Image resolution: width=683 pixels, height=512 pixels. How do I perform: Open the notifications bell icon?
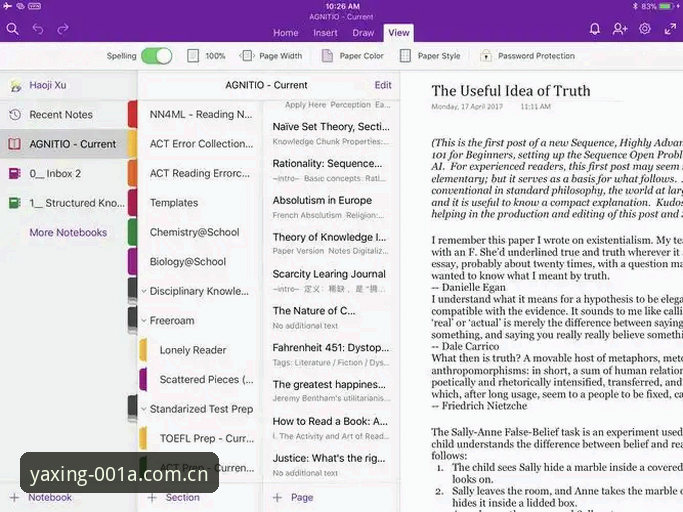(595, 29)
